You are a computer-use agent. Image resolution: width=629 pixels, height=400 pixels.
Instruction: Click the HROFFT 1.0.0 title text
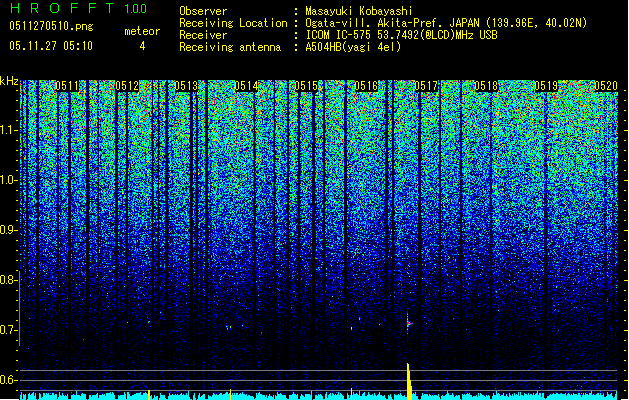pyautogui.click(x=78, y=8)
